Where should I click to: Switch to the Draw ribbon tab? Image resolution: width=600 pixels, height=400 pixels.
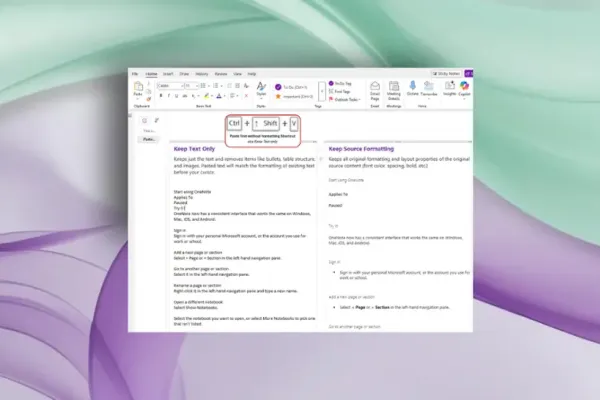(184, 74)
